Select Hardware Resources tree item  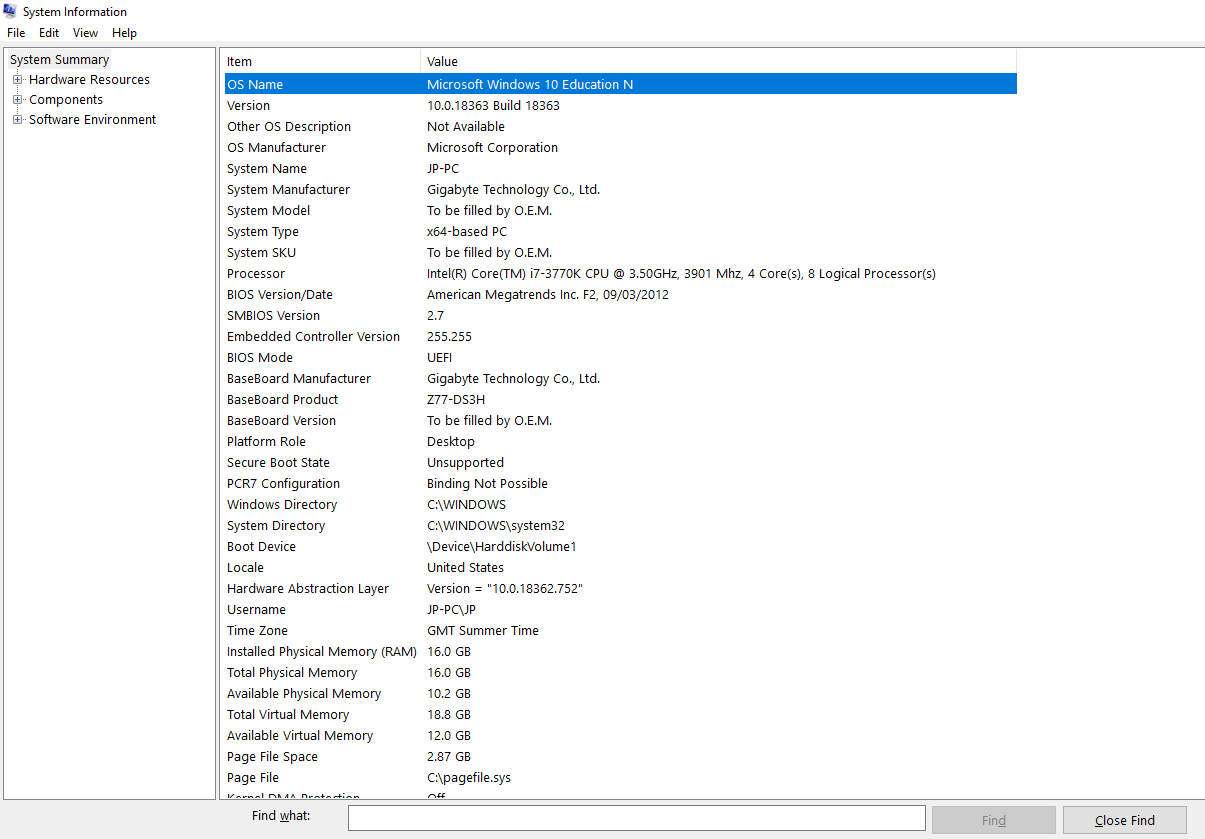[x=89, y=80]
